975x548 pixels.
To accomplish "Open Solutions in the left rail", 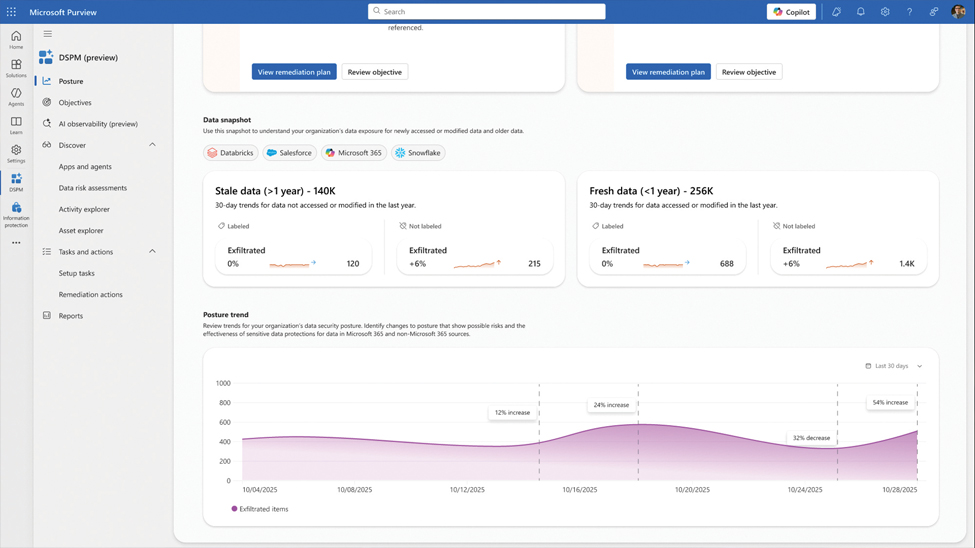I will coord(16,68).
